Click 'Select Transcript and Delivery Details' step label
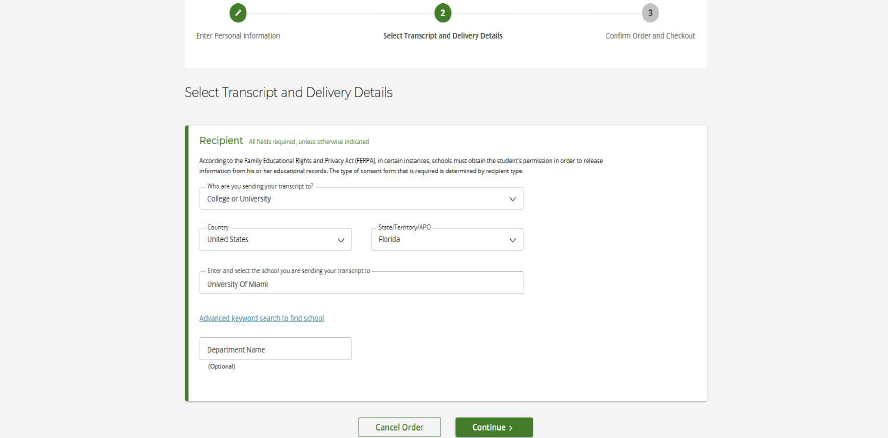Image resolution: width=888 pixels, height=438 pixels. pyautogui.click(x=443, y=36)
